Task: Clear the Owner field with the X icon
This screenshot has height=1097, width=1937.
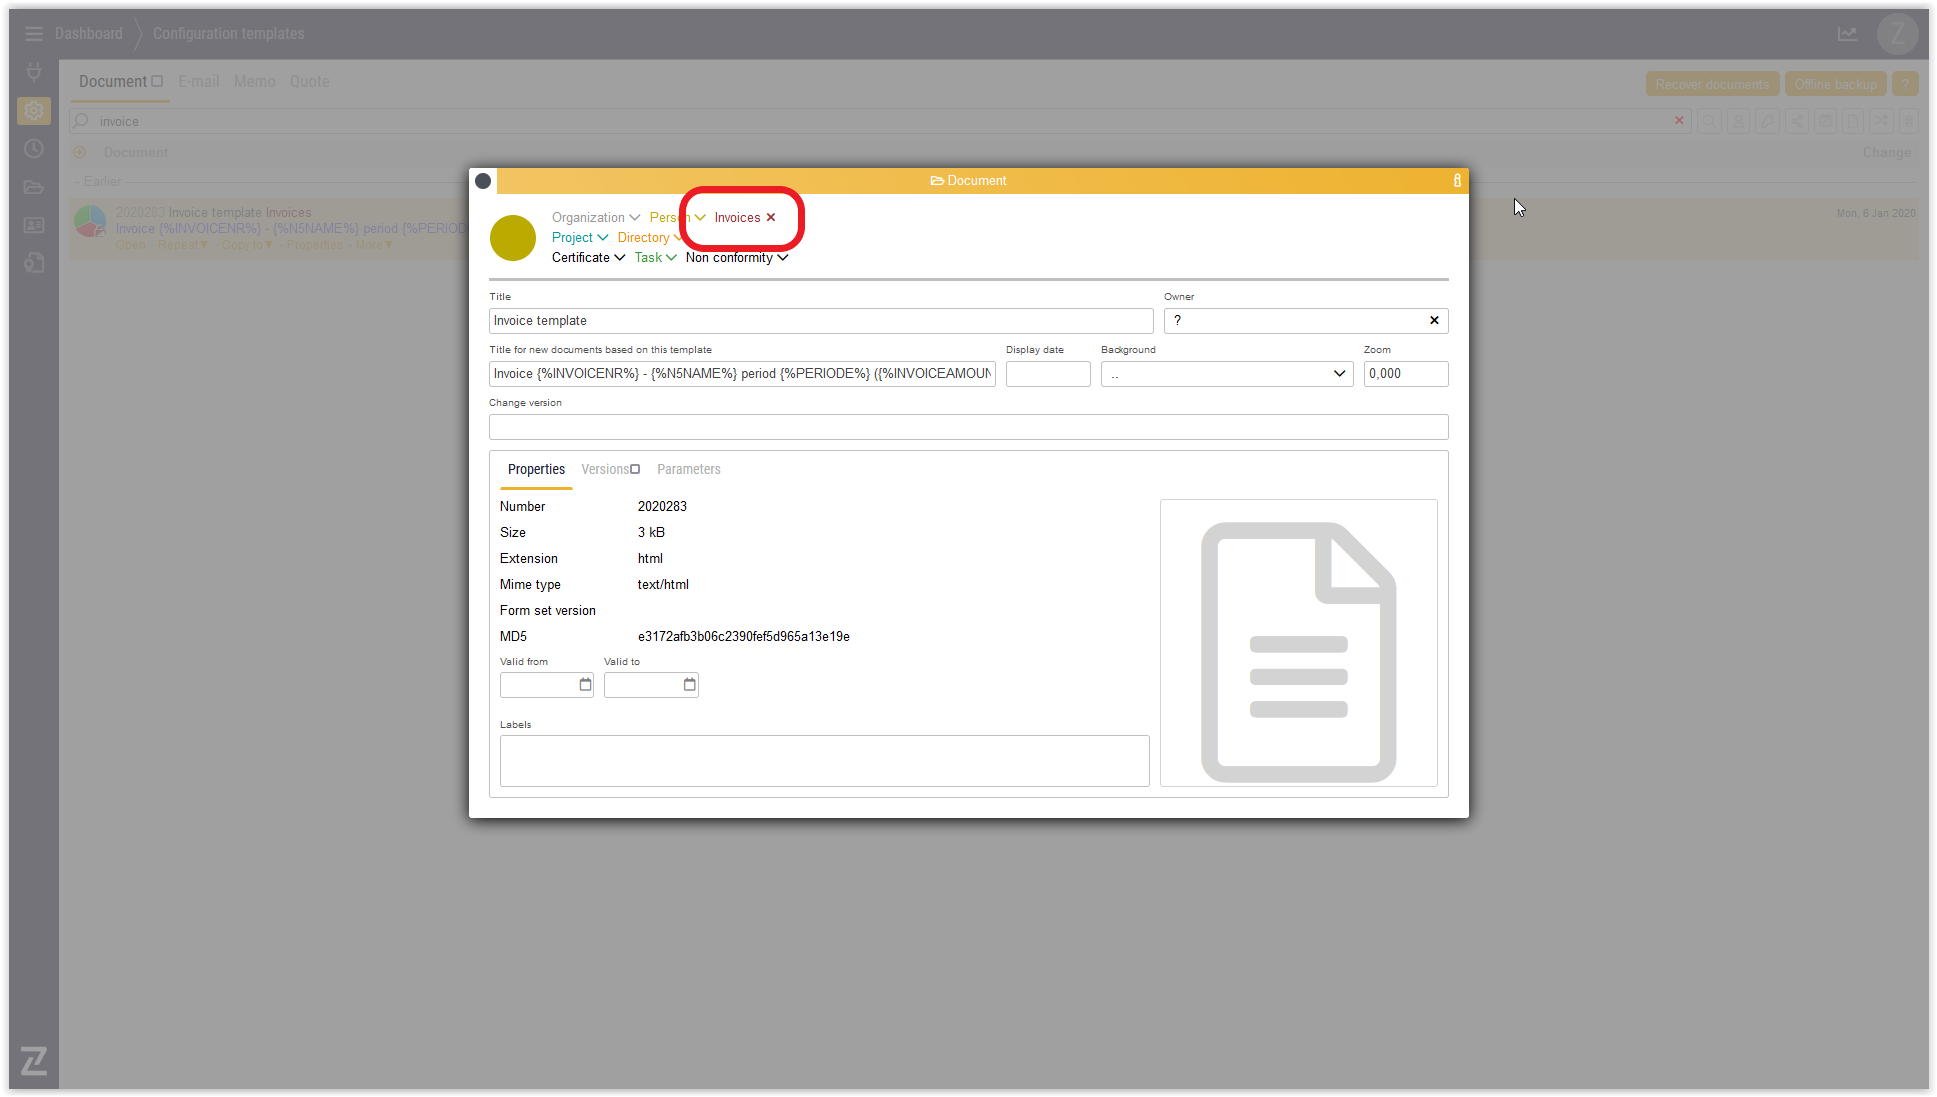Action: coord(1434,321)
